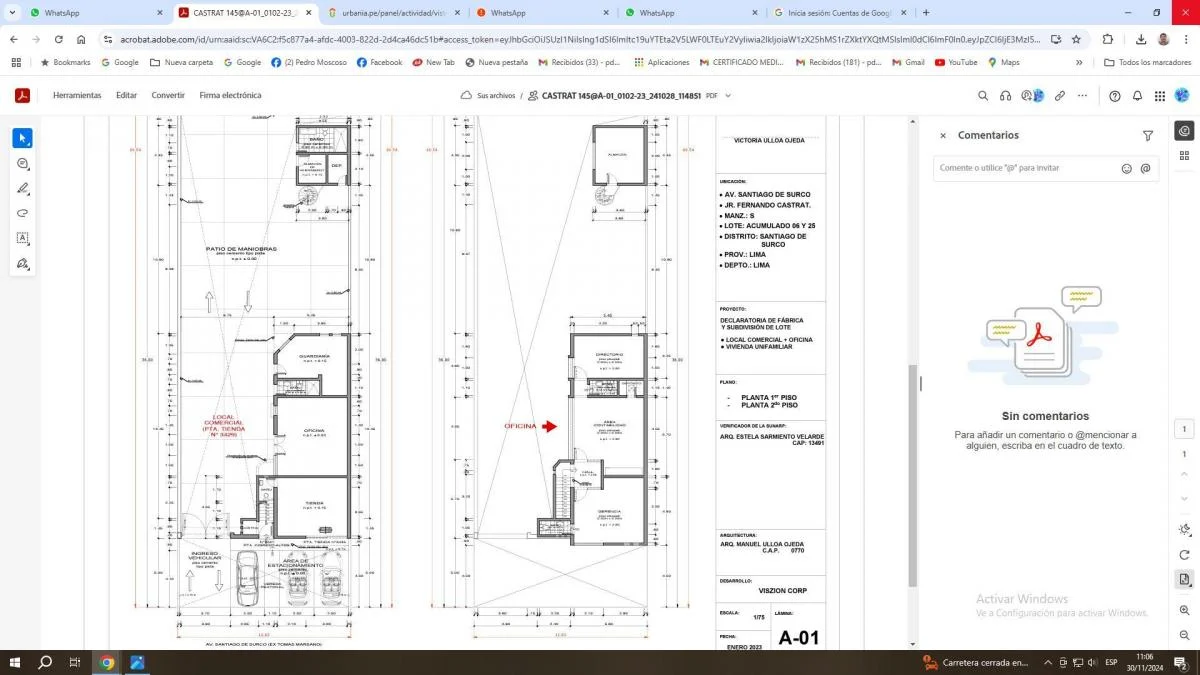Open the Facebook bookmark
This screenshot has width=1200, height=675.
coord(379,62)
